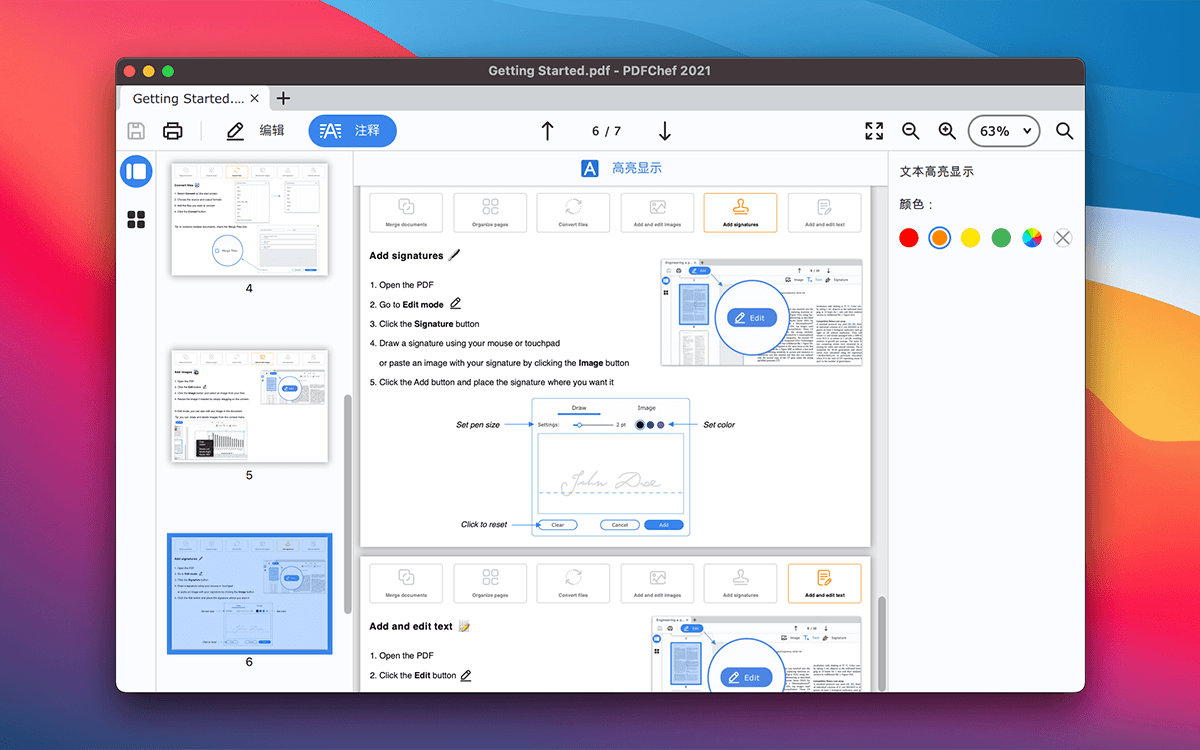Viewport: 1200px width, 750px height.
Task: Open the 63% zoom dropdown
Action: pyautogui.click(x=1004, y=131)
